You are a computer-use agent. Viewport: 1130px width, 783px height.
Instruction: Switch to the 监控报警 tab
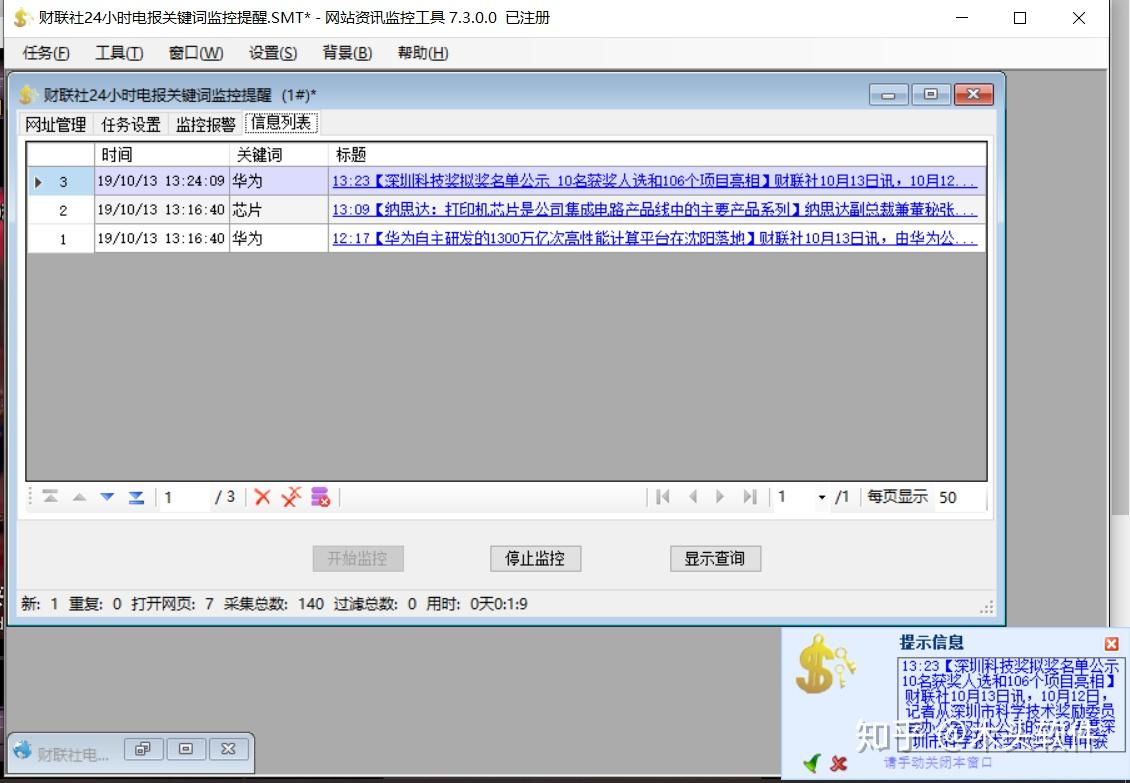(205, 124)
